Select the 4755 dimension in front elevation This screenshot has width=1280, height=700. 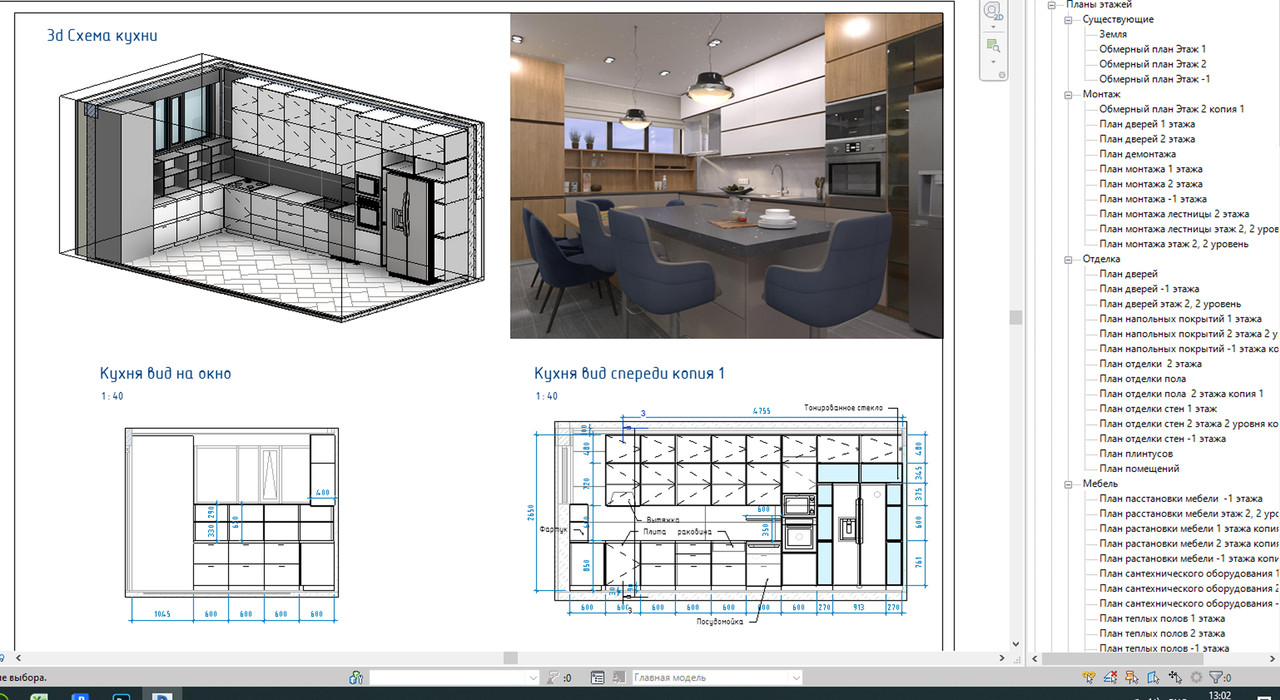[x=761, y=411]
